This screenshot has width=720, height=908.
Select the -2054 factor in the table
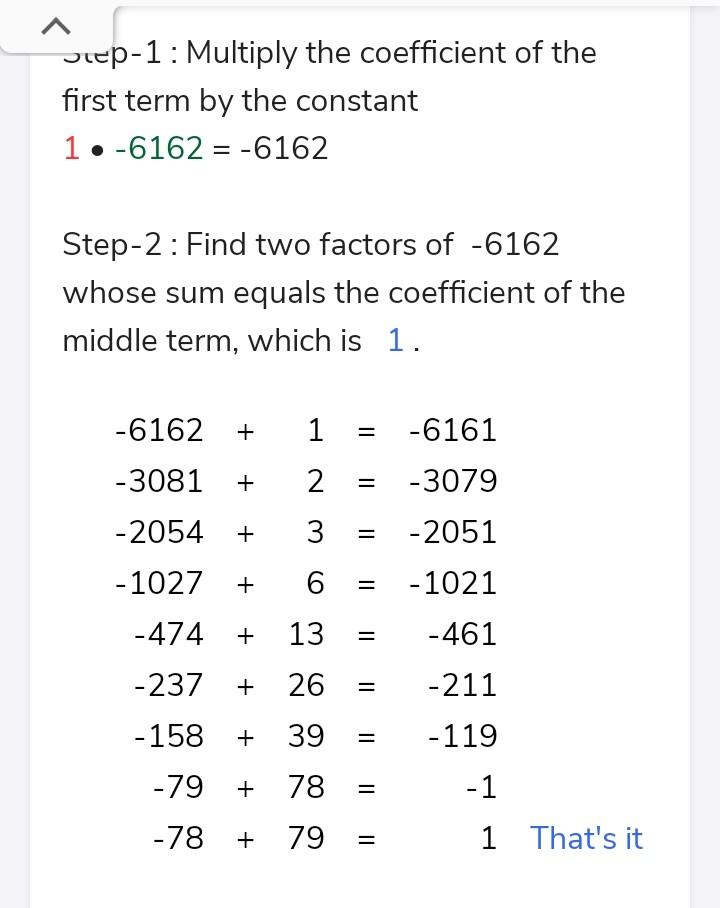(x=159, y=532)
